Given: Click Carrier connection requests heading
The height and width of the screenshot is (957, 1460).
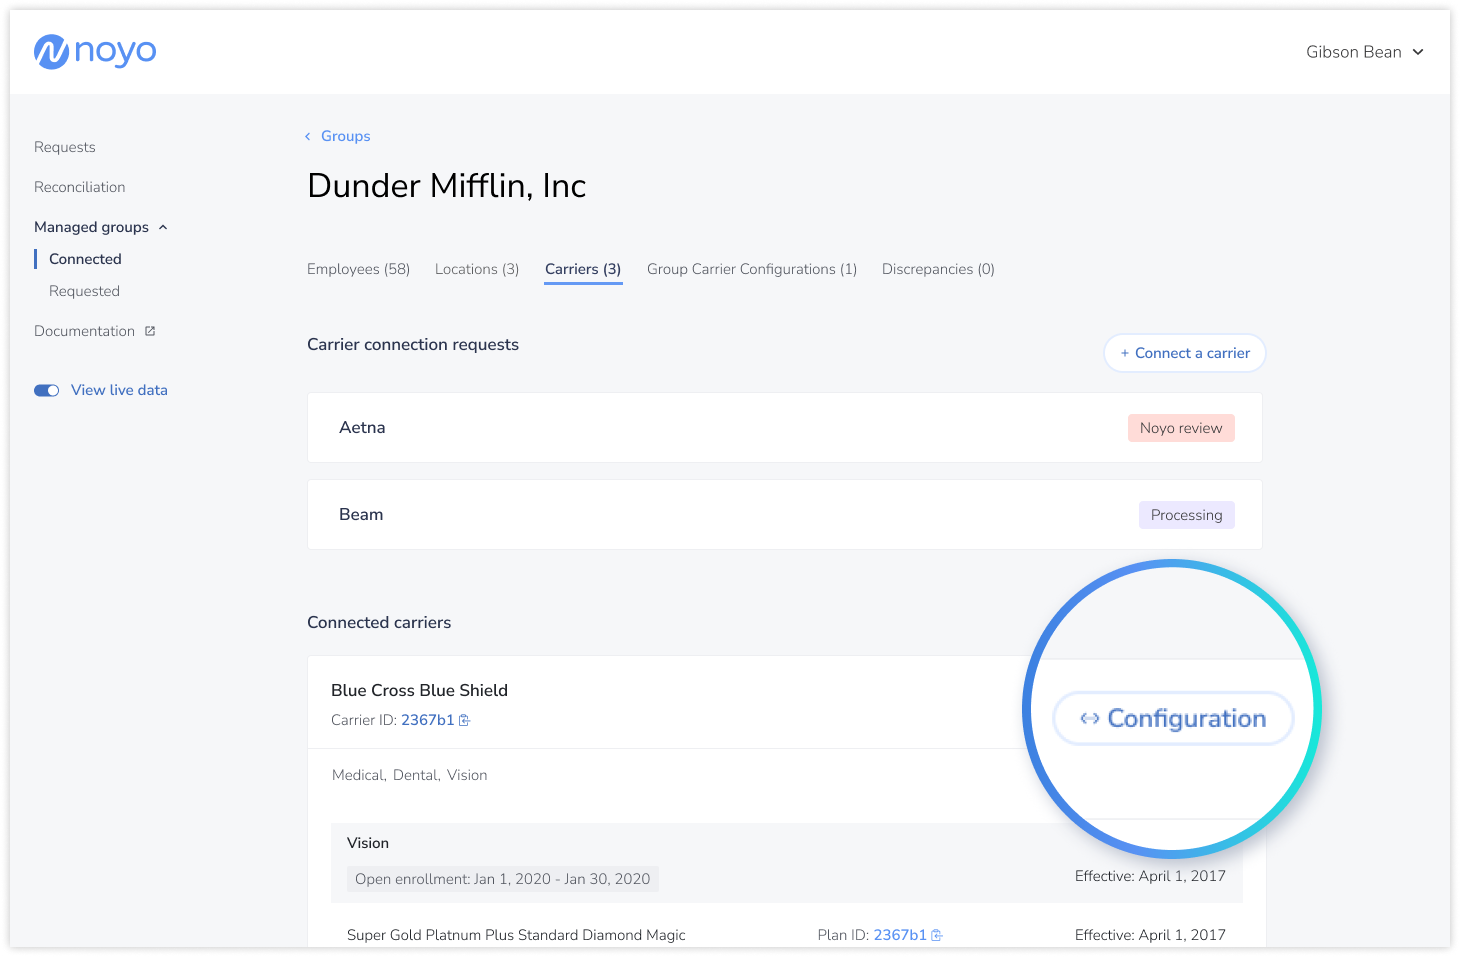Looking at the screenshot, I should 413,344.
